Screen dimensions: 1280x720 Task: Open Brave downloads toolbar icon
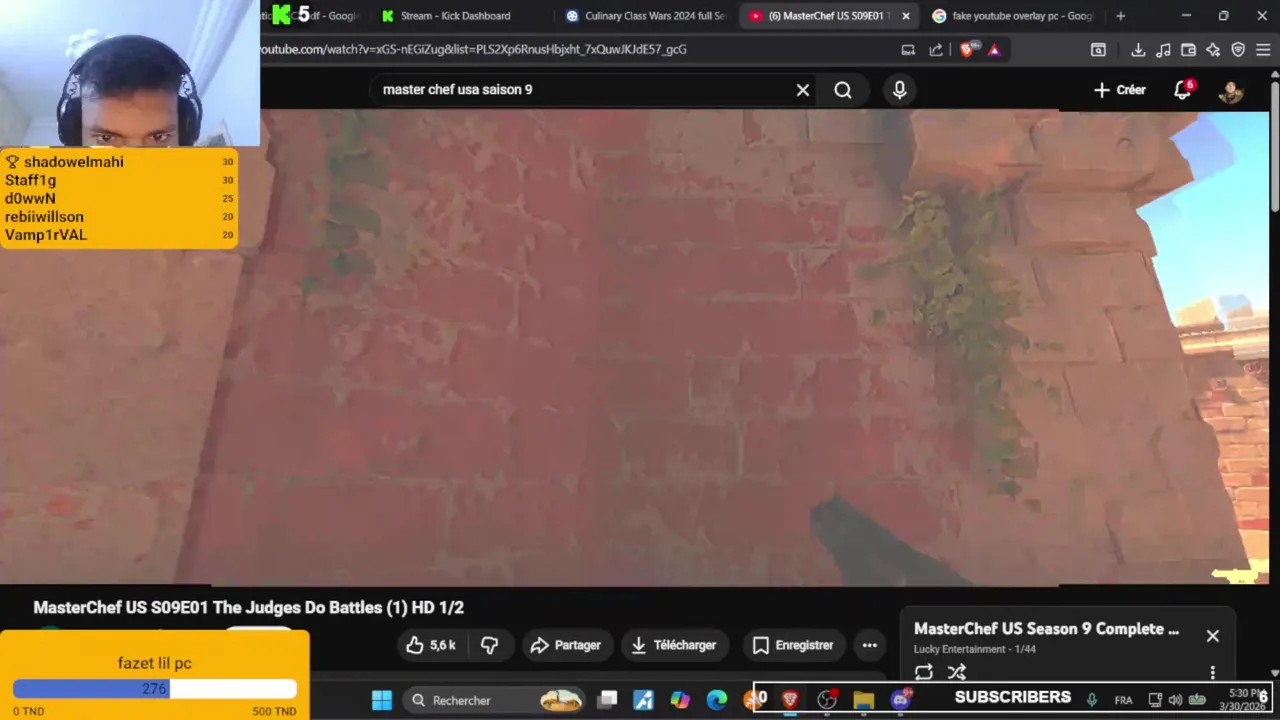[x=1138, y=49]
